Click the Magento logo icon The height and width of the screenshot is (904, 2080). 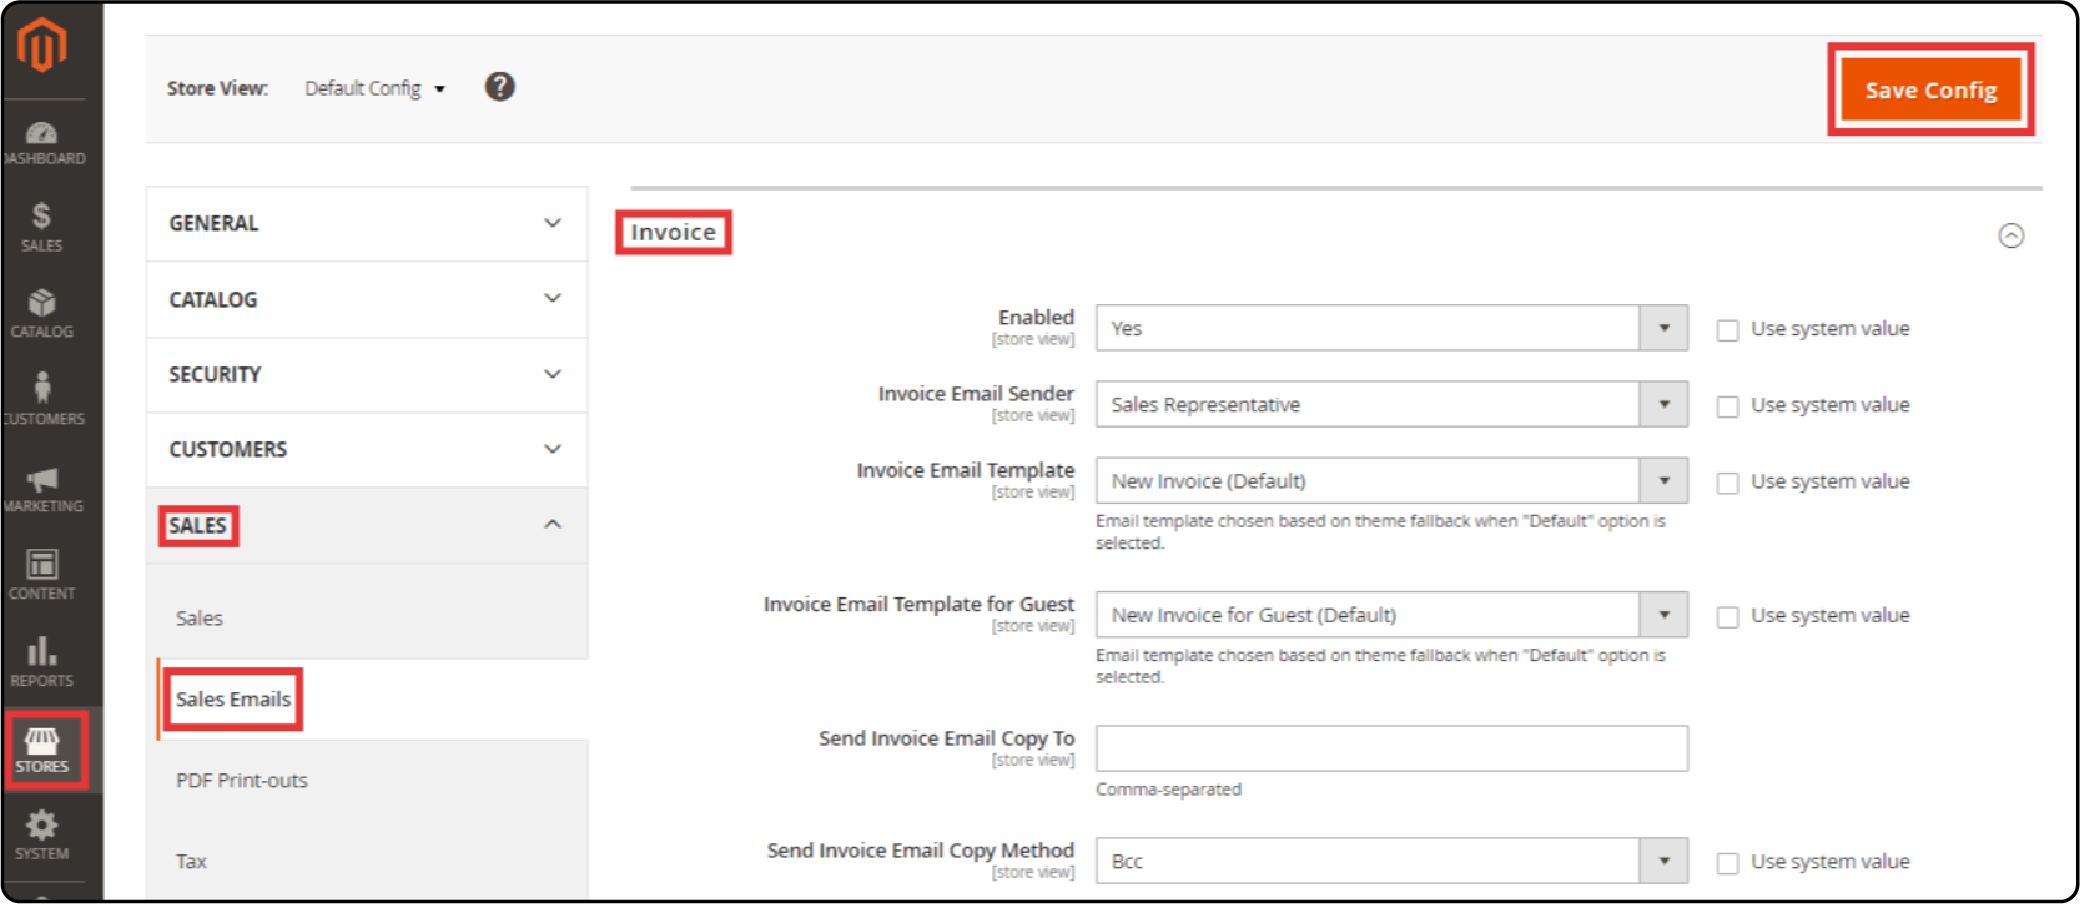point(42,45)
